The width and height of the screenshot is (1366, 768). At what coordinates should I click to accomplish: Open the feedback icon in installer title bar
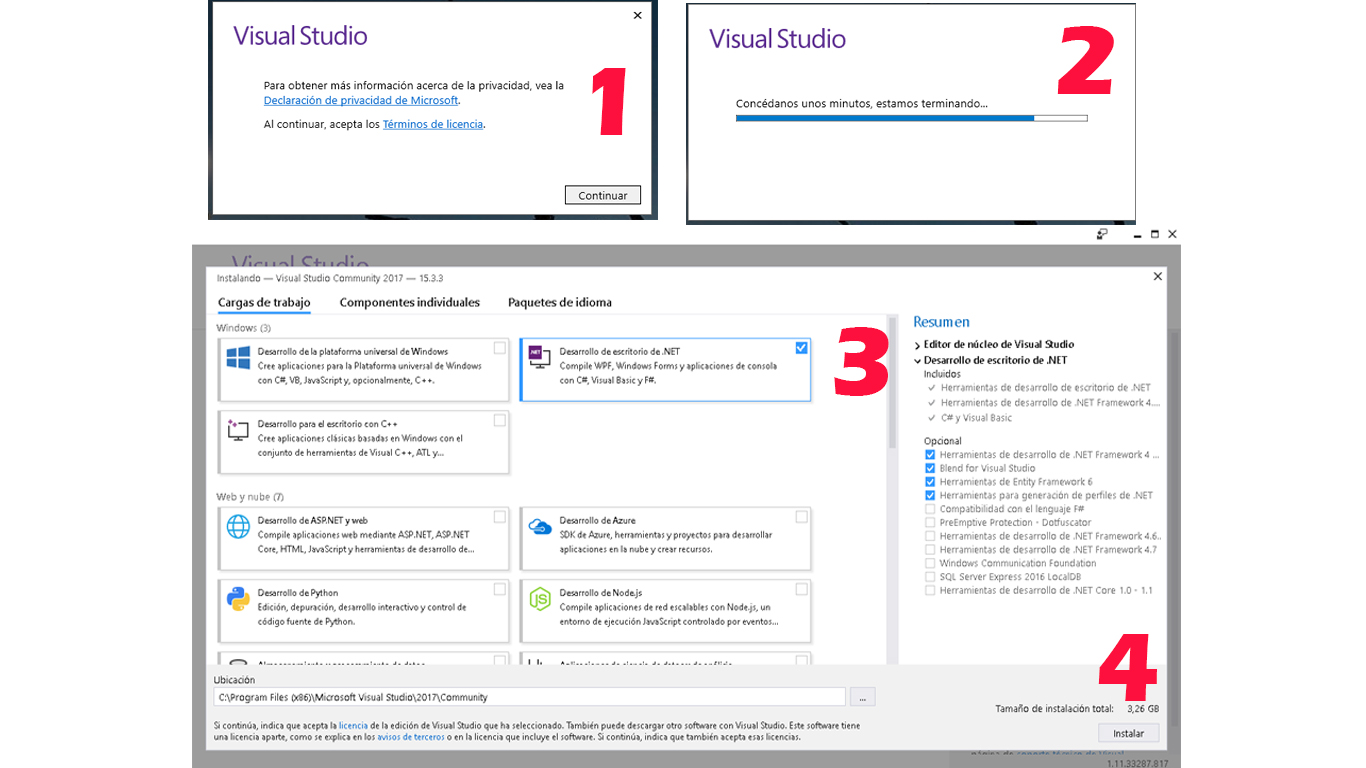1102,234
